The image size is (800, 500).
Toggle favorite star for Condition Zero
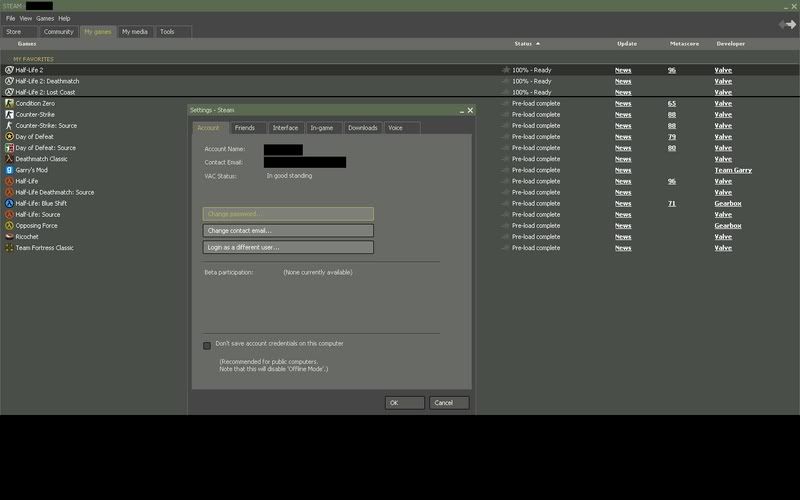(x=506, y=103)
